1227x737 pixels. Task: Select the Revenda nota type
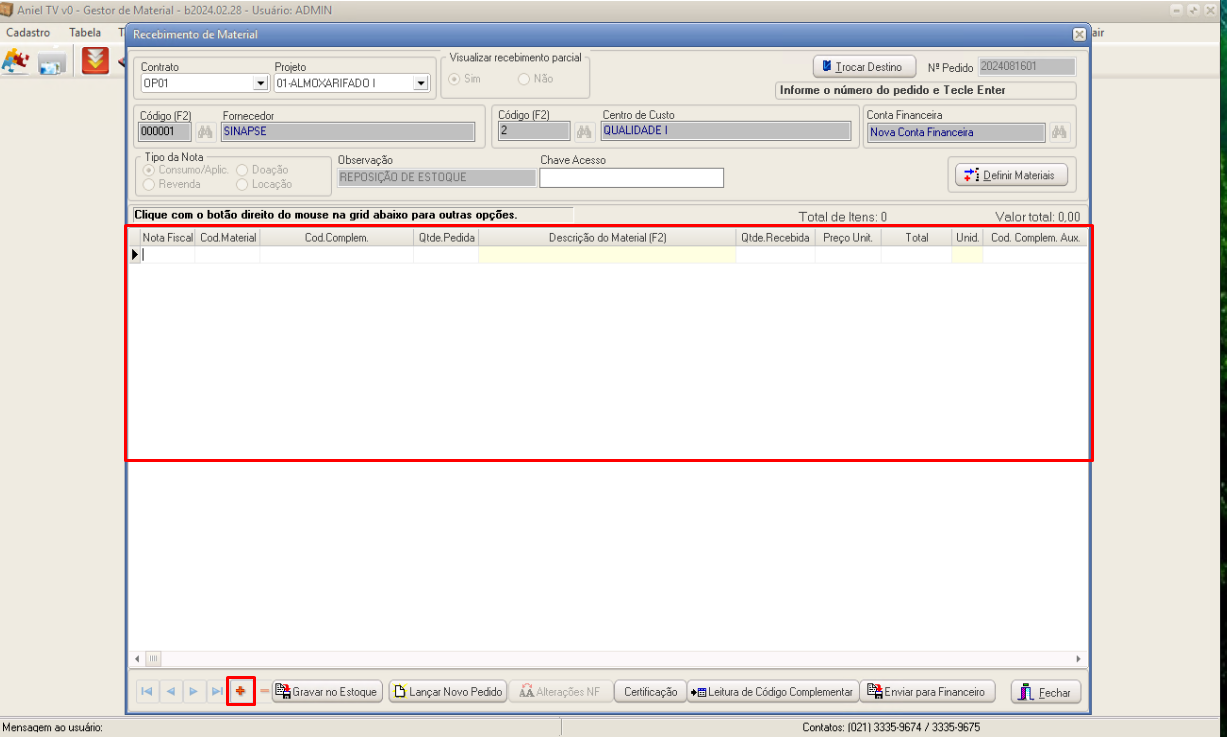150,184
